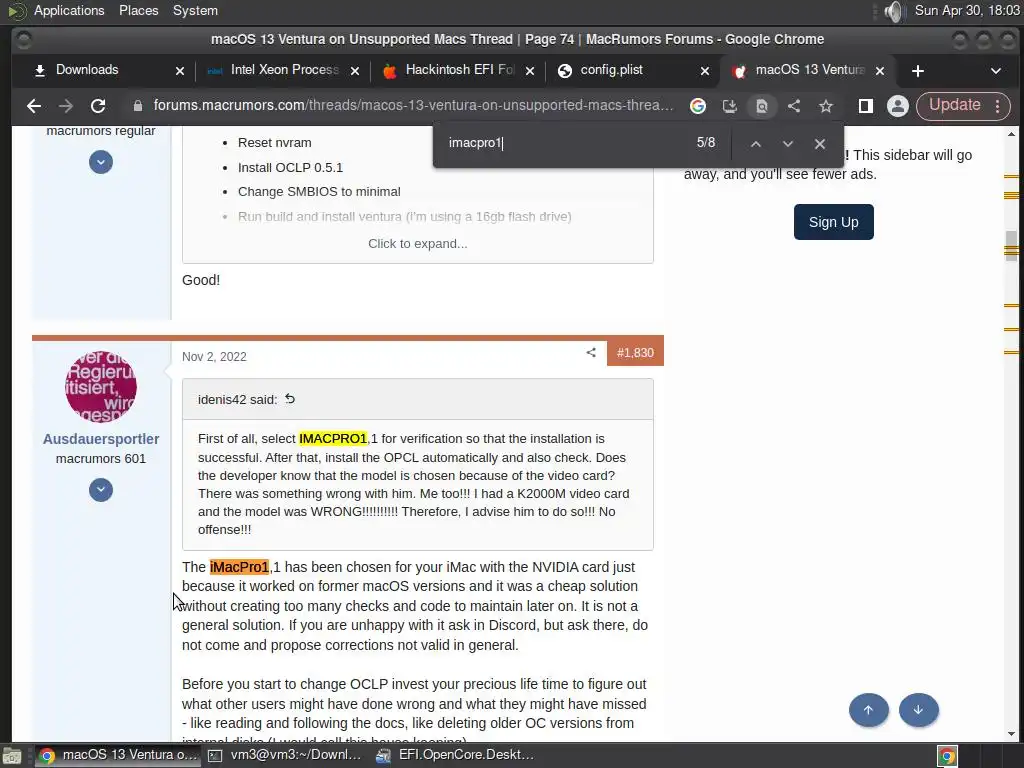This screenshot has height=768, width=1024.
Task: View site information lock icon
Action: (x=137, y=106)
